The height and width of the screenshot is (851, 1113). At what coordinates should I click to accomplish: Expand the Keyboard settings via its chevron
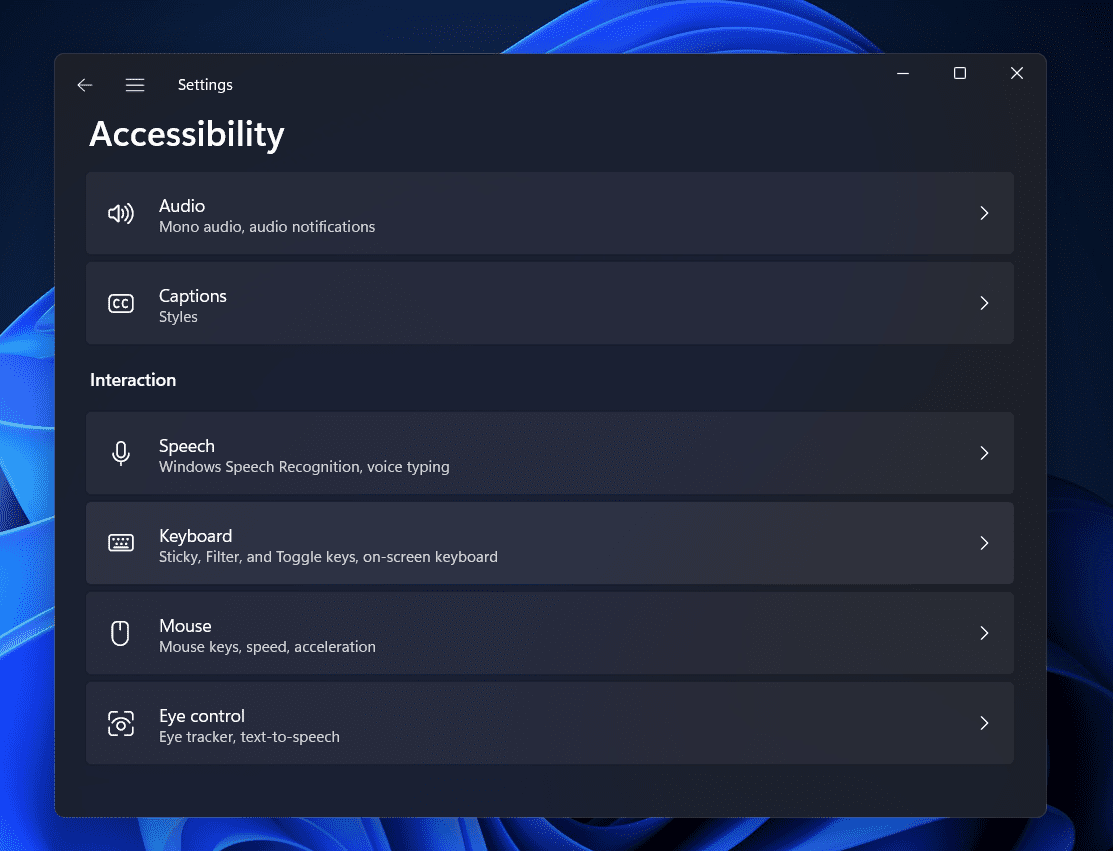click(x=984, y=543)
